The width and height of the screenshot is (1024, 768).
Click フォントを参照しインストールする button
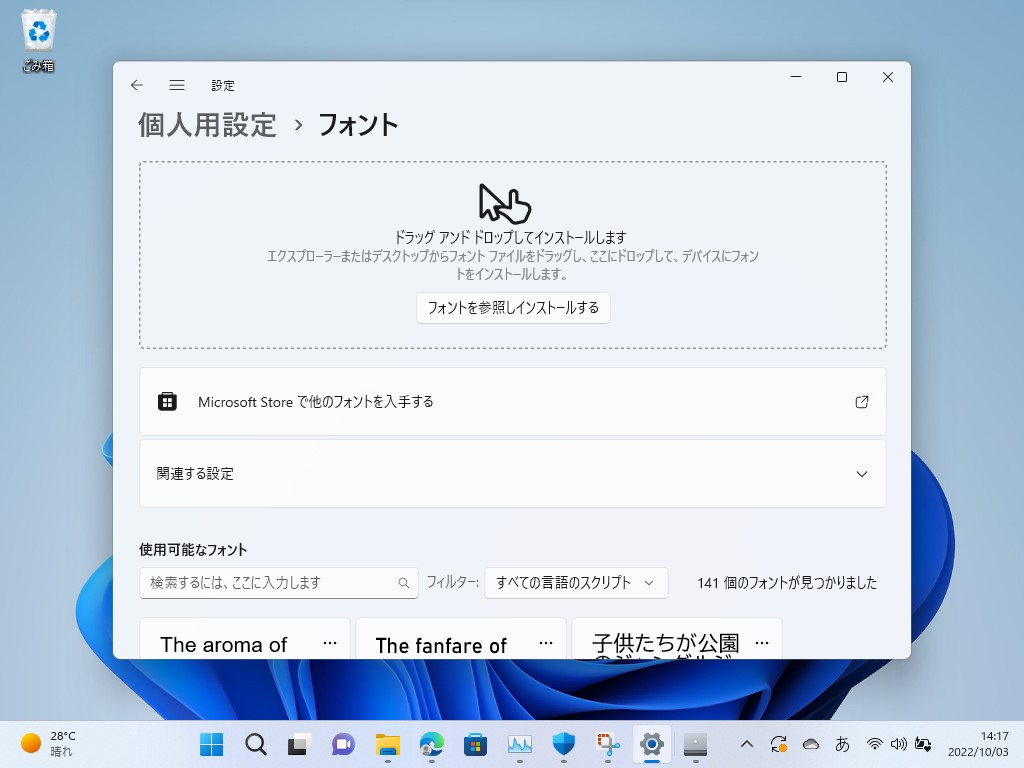tap(513, 308)
